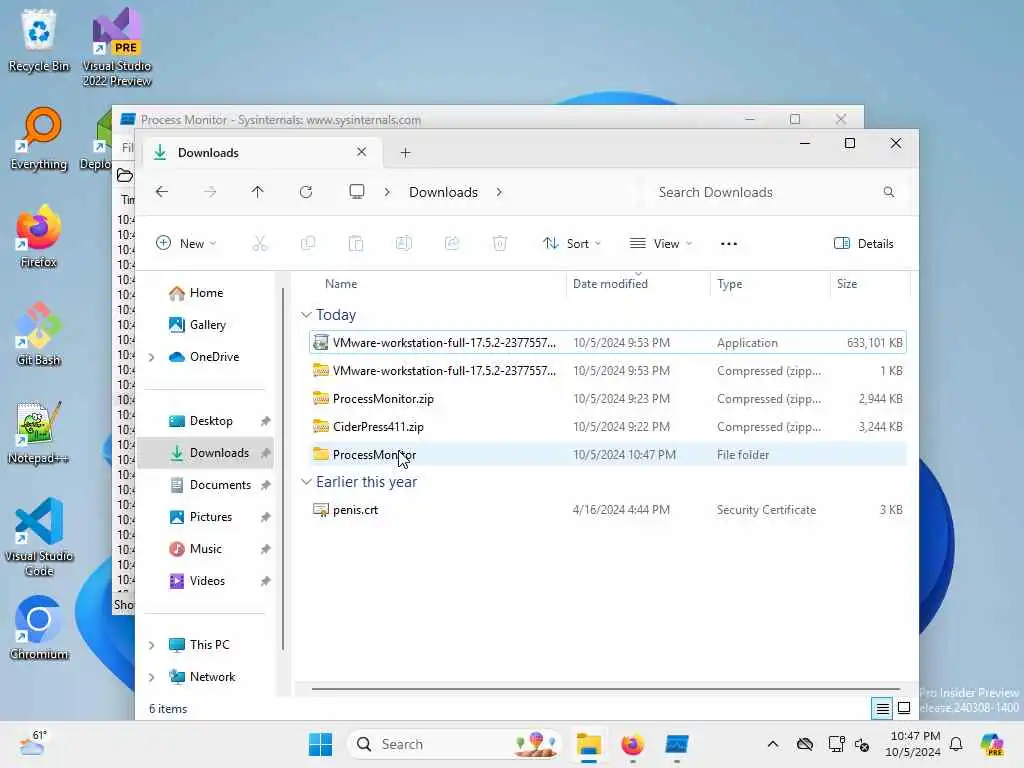Toggle the Details pane button
Image resolution: width=1024 pixels, height=768 pixels.
(863, 244)
